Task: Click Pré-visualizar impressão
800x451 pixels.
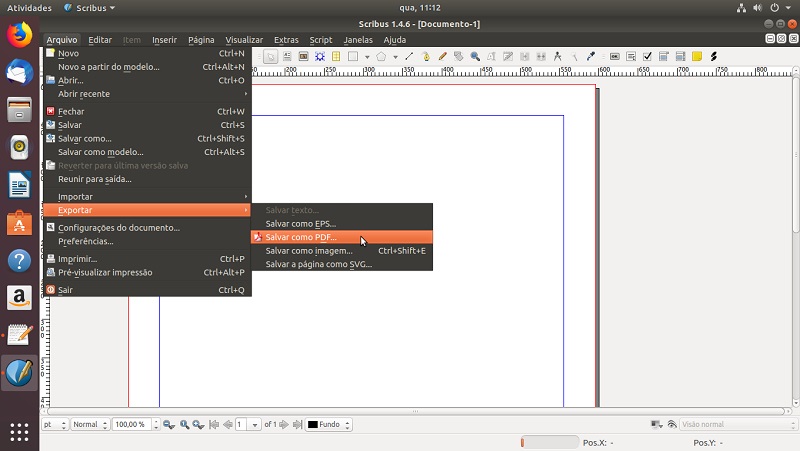Action: click(147, 272)
